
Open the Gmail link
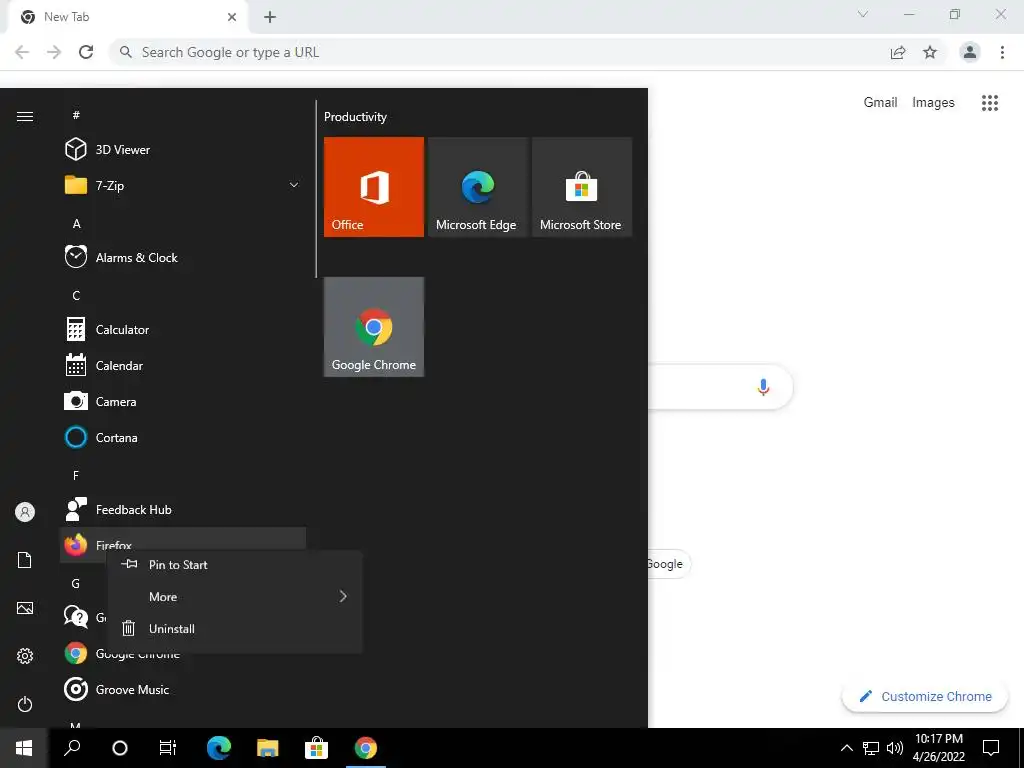(x=880, y=103)
